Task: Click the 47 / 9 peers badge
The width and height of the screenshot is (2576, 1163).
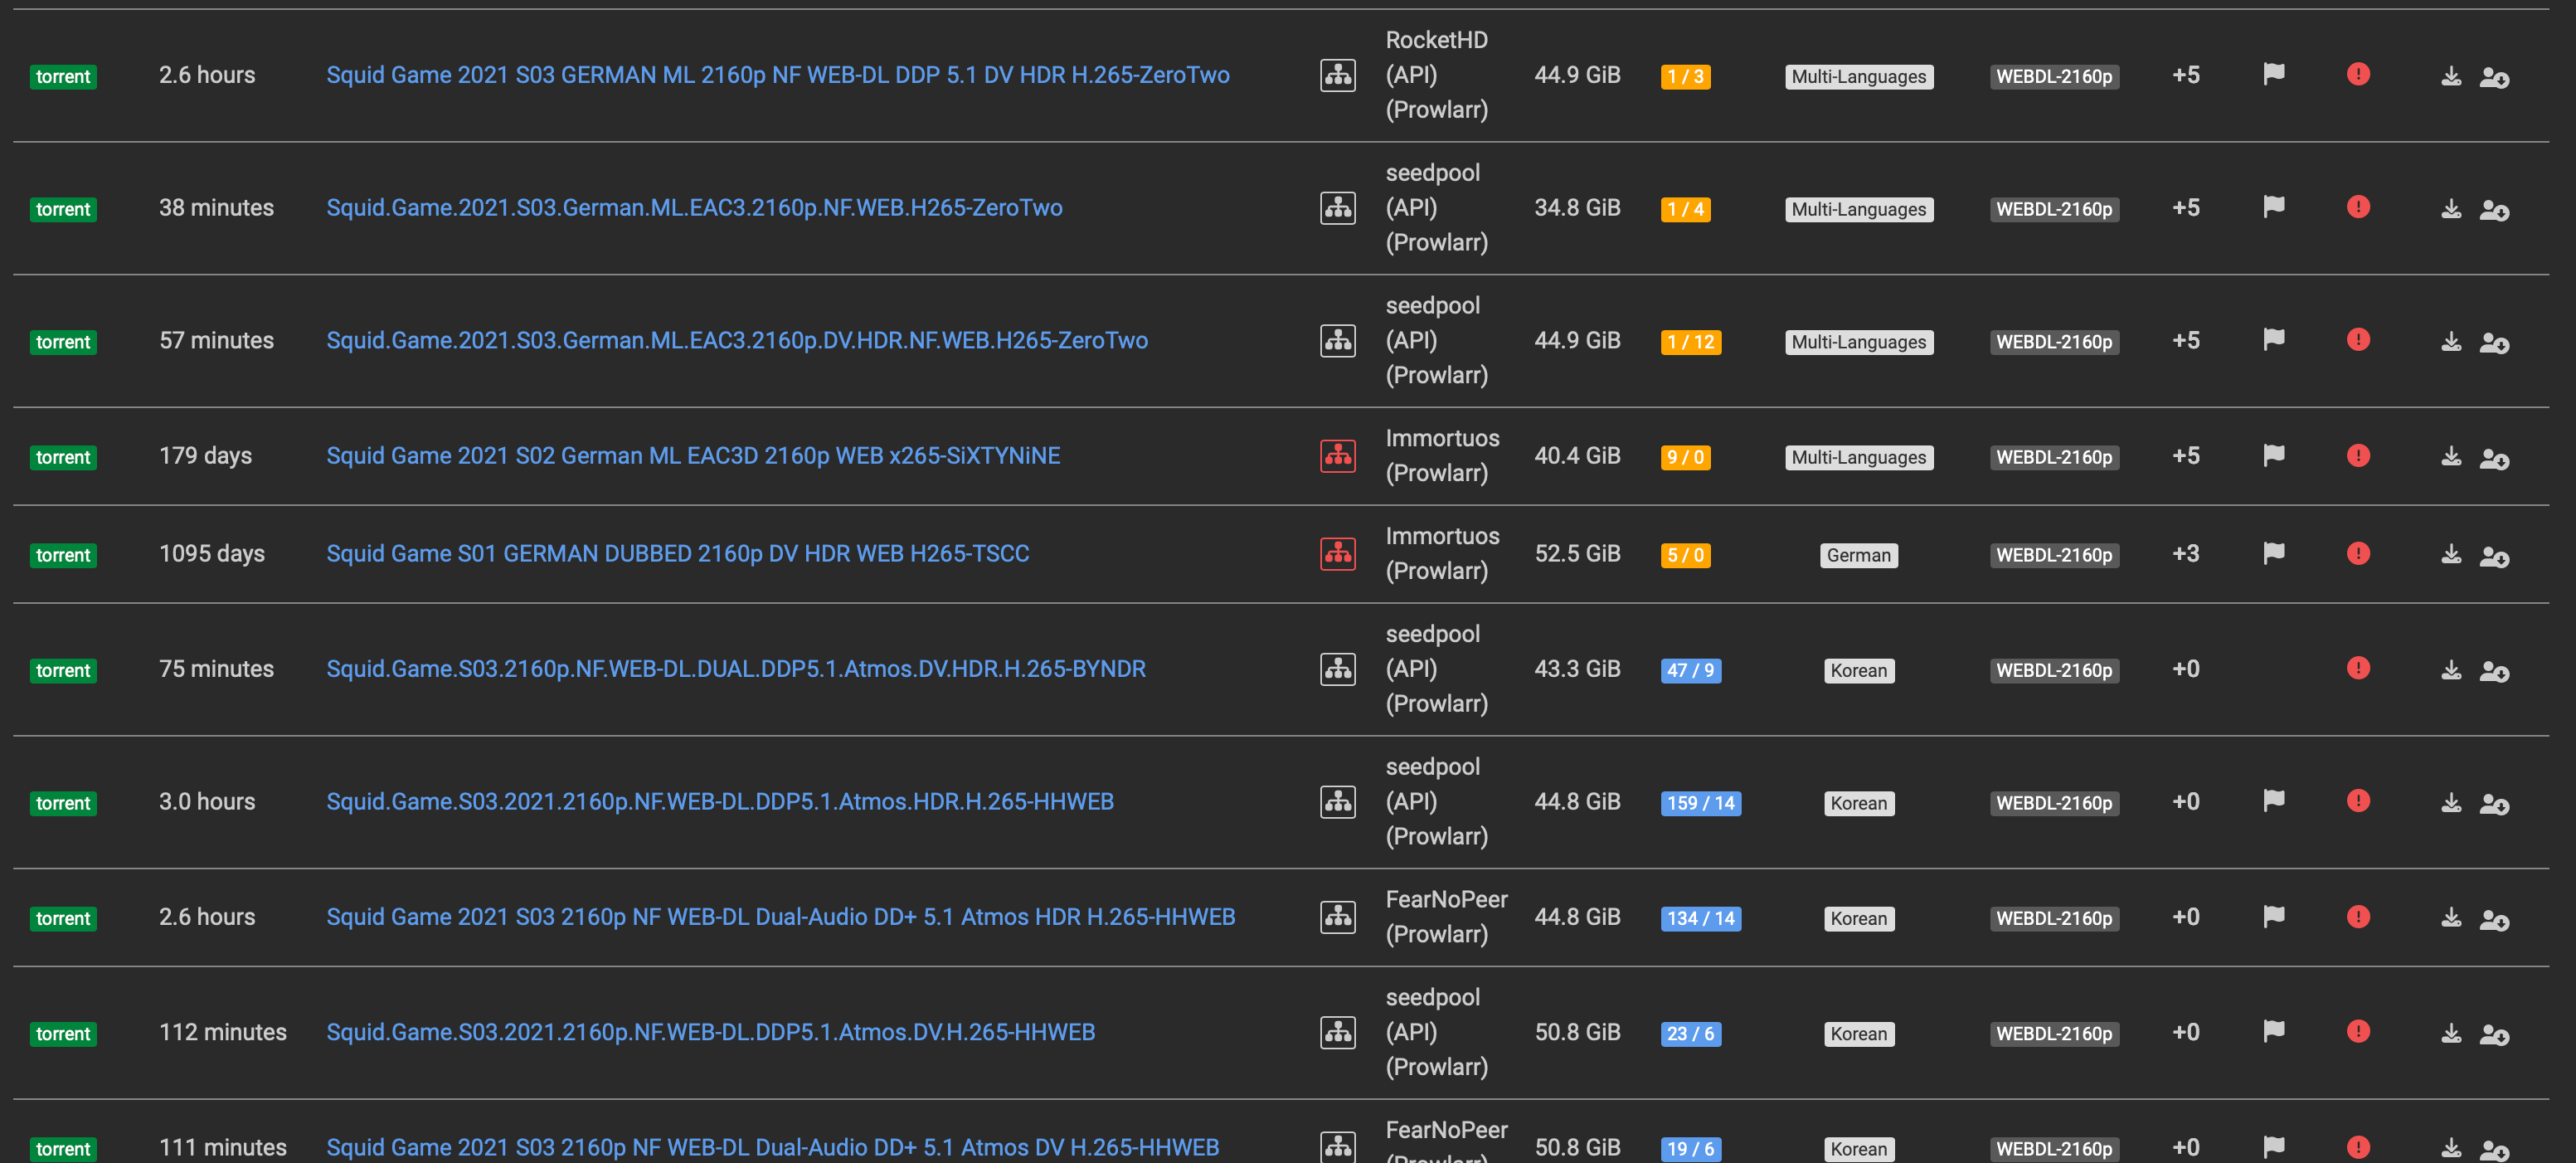Action: (1690, 670)
